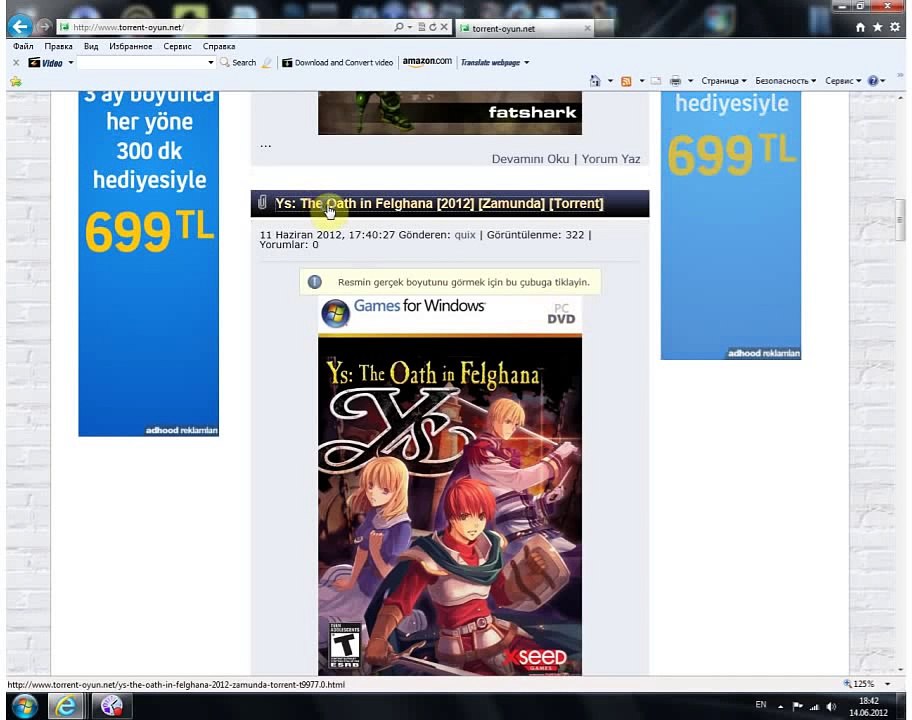Open the Home page icon at top right
Viewport: 912px width, 720px height.
point(860,27)
